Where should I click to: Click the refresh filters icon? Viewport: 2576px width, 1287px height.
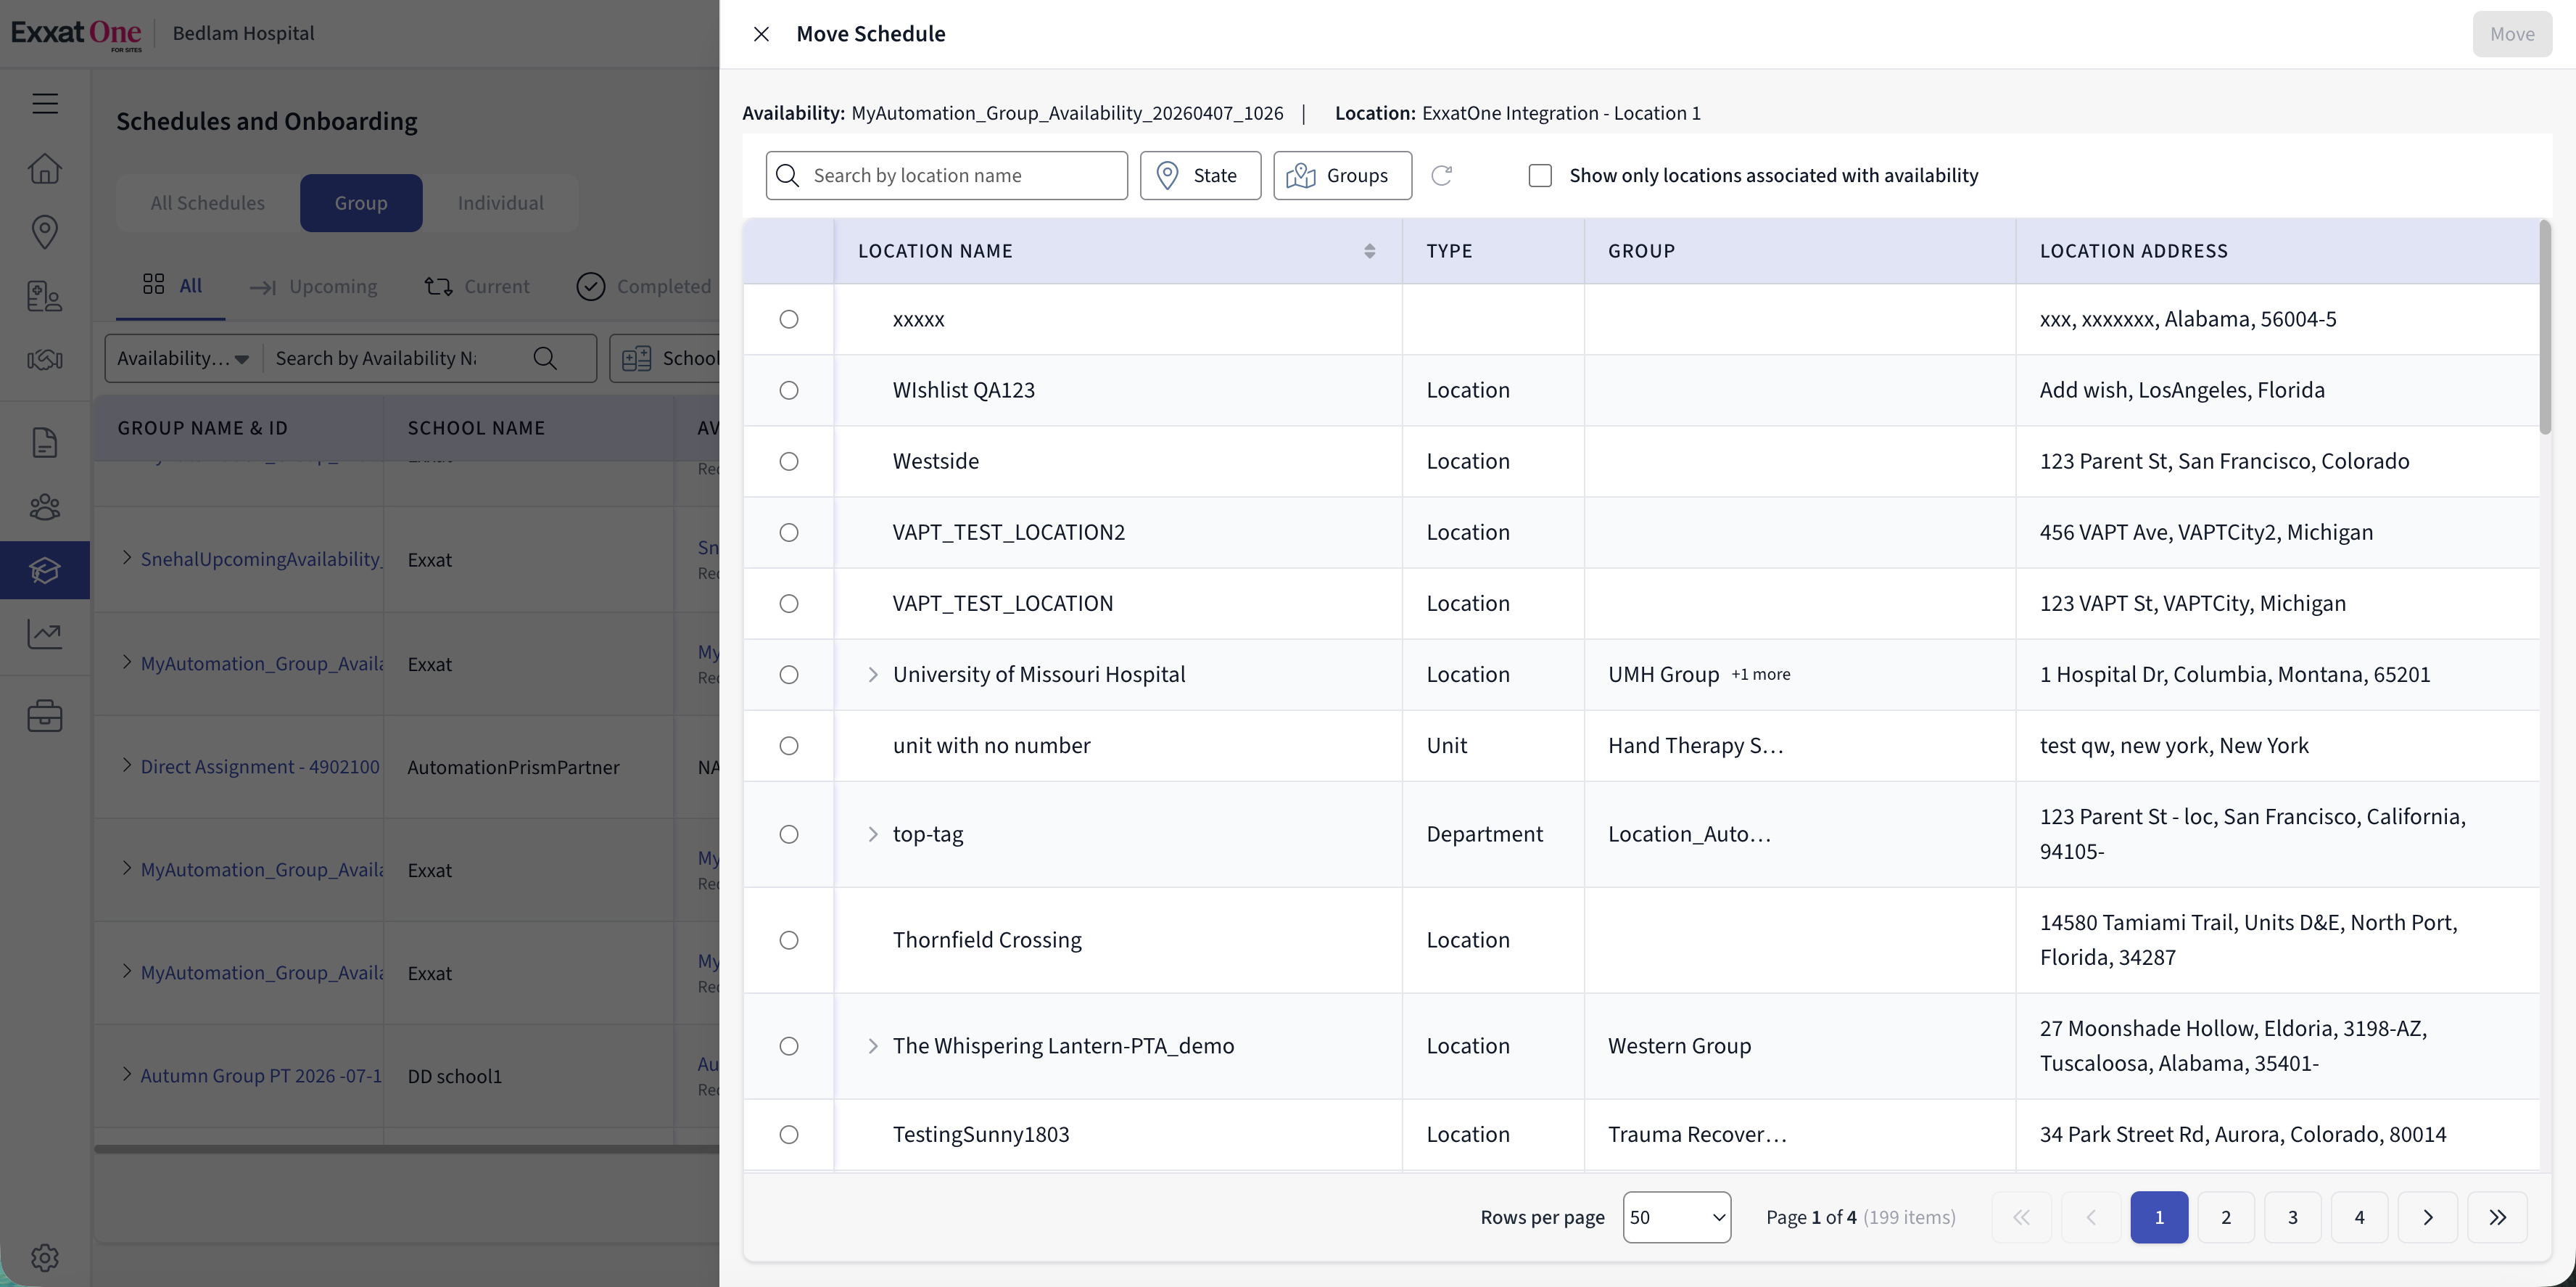tap(1441, 175)
